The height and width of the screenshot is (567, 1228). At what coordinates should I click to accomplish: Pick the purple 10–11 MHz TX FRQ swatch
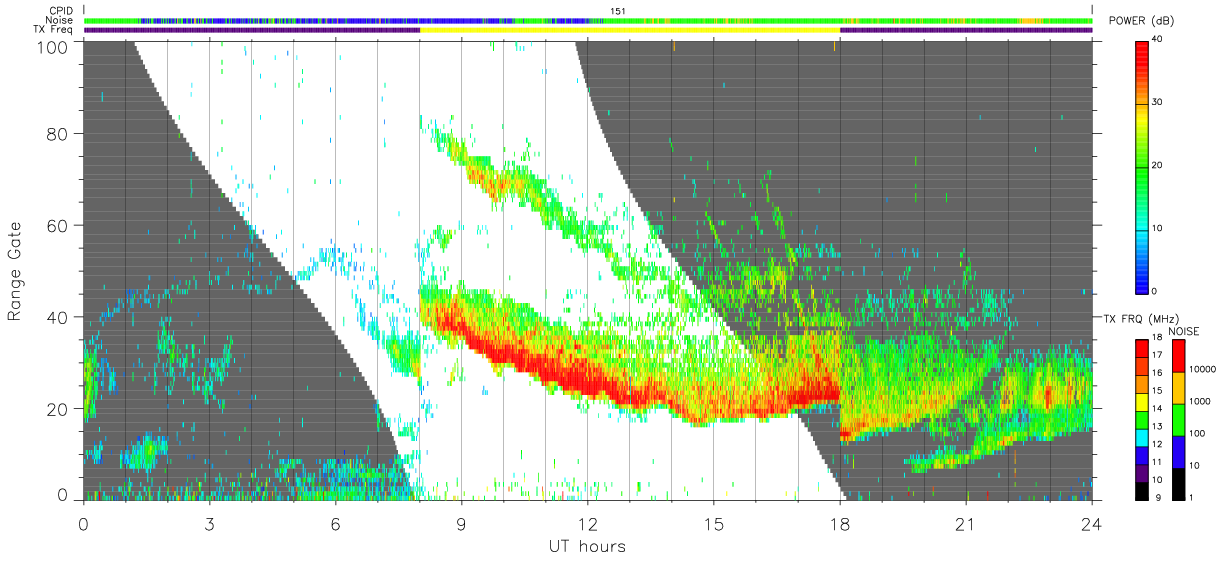point(1142,474)
